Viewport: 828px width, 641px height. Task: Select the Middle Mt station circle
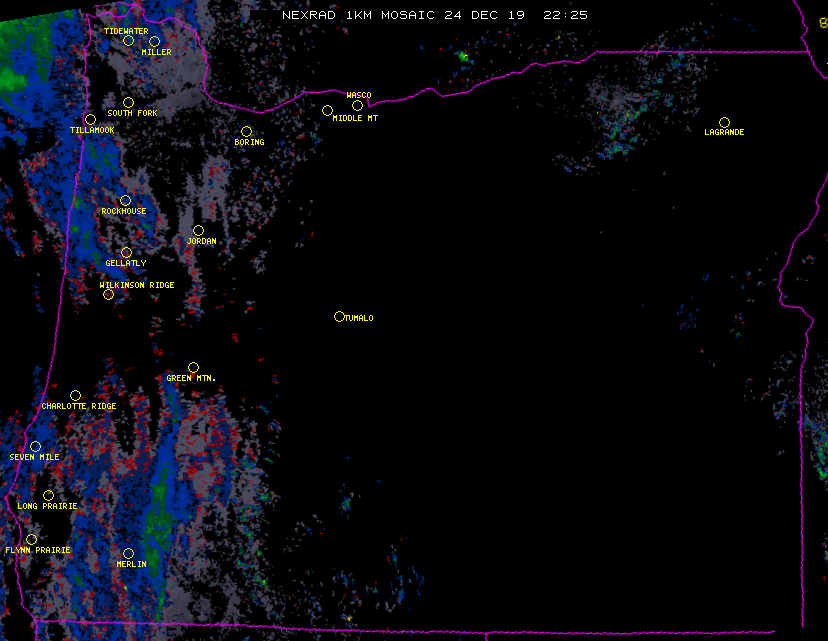click(x=327, y=110)
